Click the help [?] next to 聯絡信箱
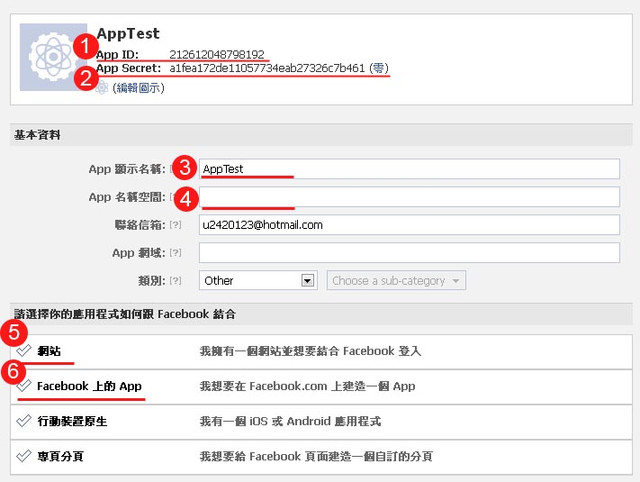This screenshot has width=640, height=482. click(x=175, y=225)
